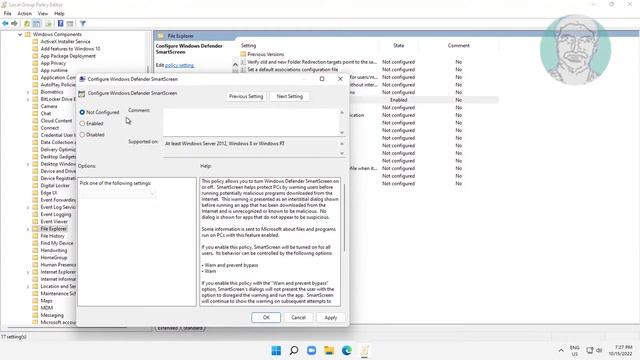Expand the File Explorer tree node

pyautogui.click(x=28, y=229)
